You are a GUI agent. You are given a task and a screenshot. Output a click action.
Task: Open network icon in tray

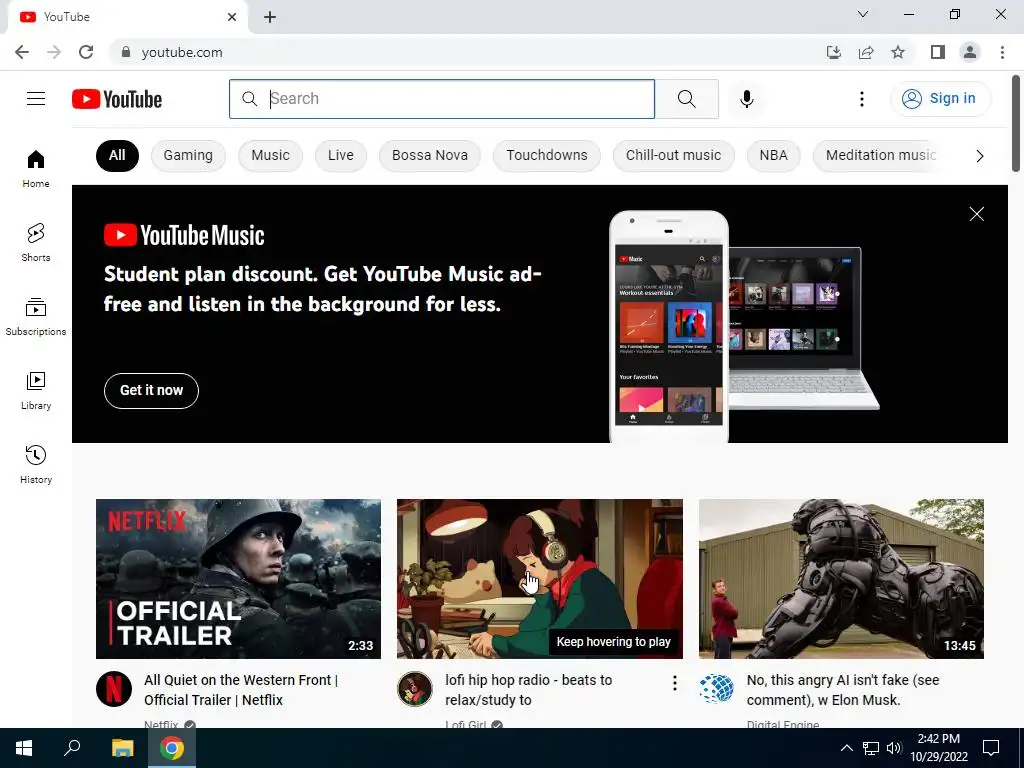click(x=871, y=748)
